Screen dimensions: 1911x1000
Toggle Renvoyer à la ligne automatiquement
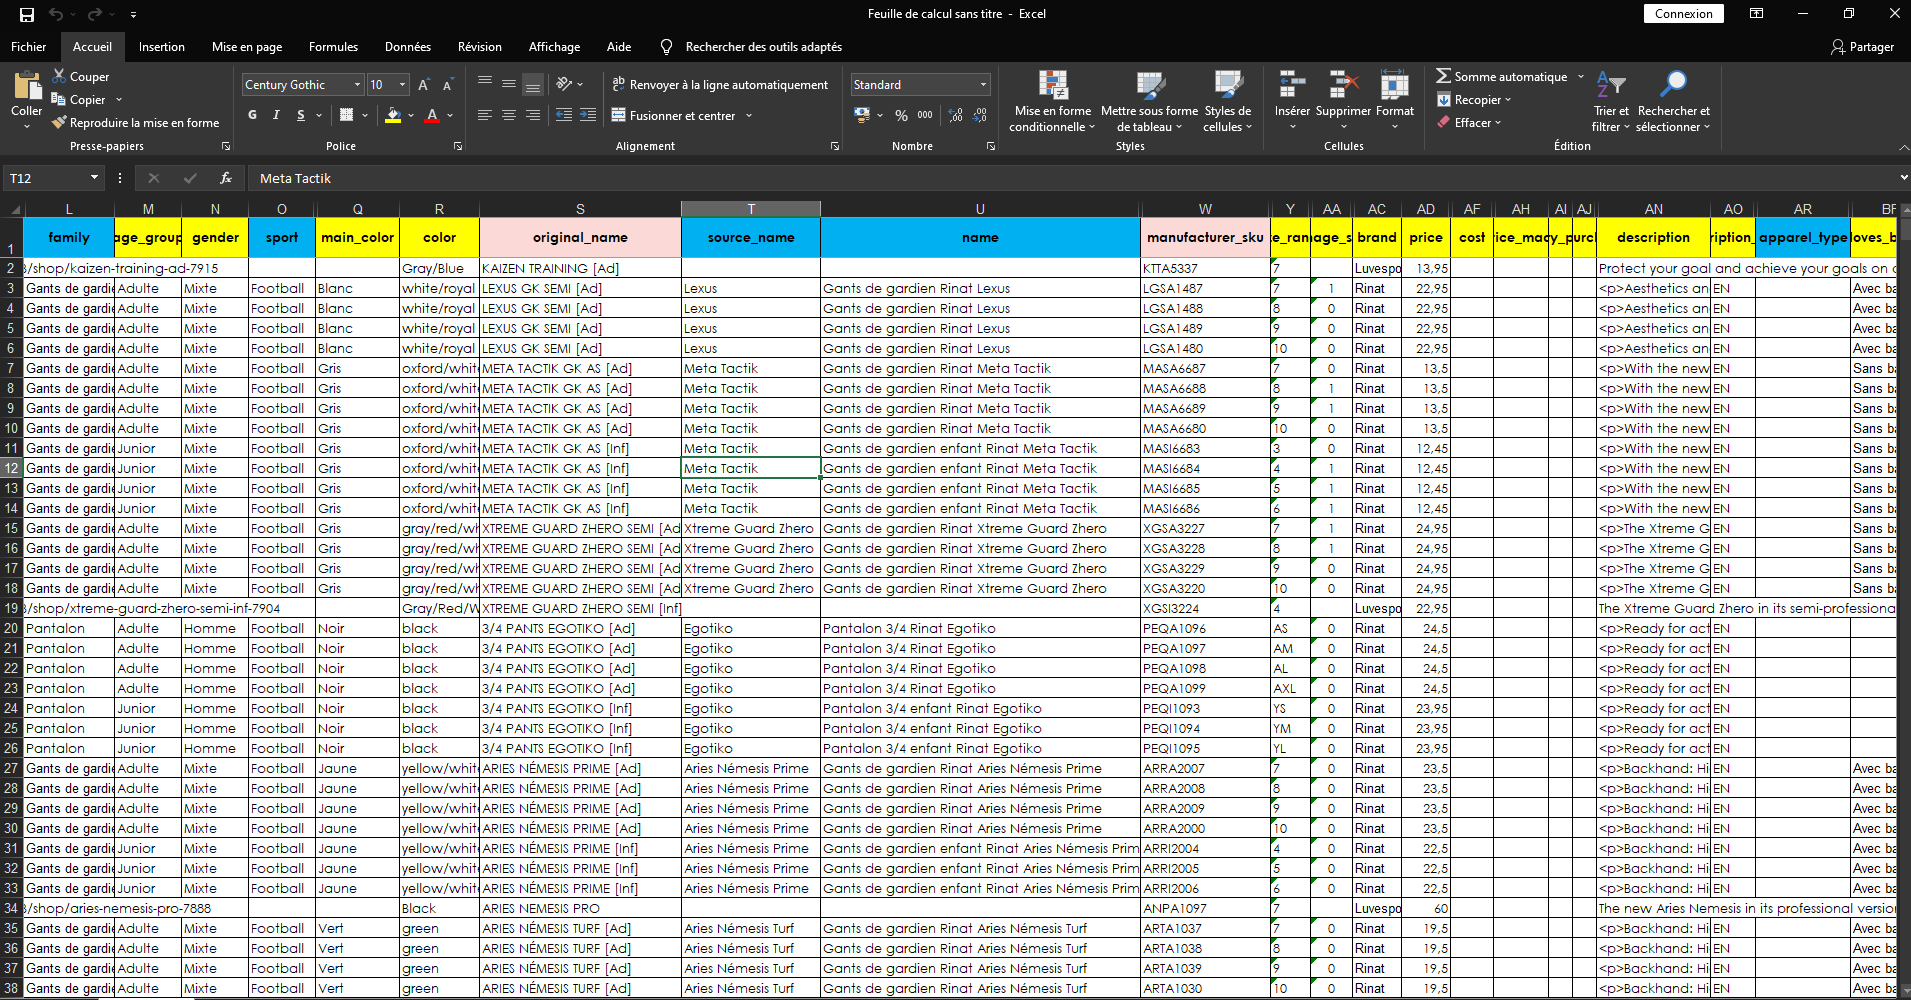point(720,85)
